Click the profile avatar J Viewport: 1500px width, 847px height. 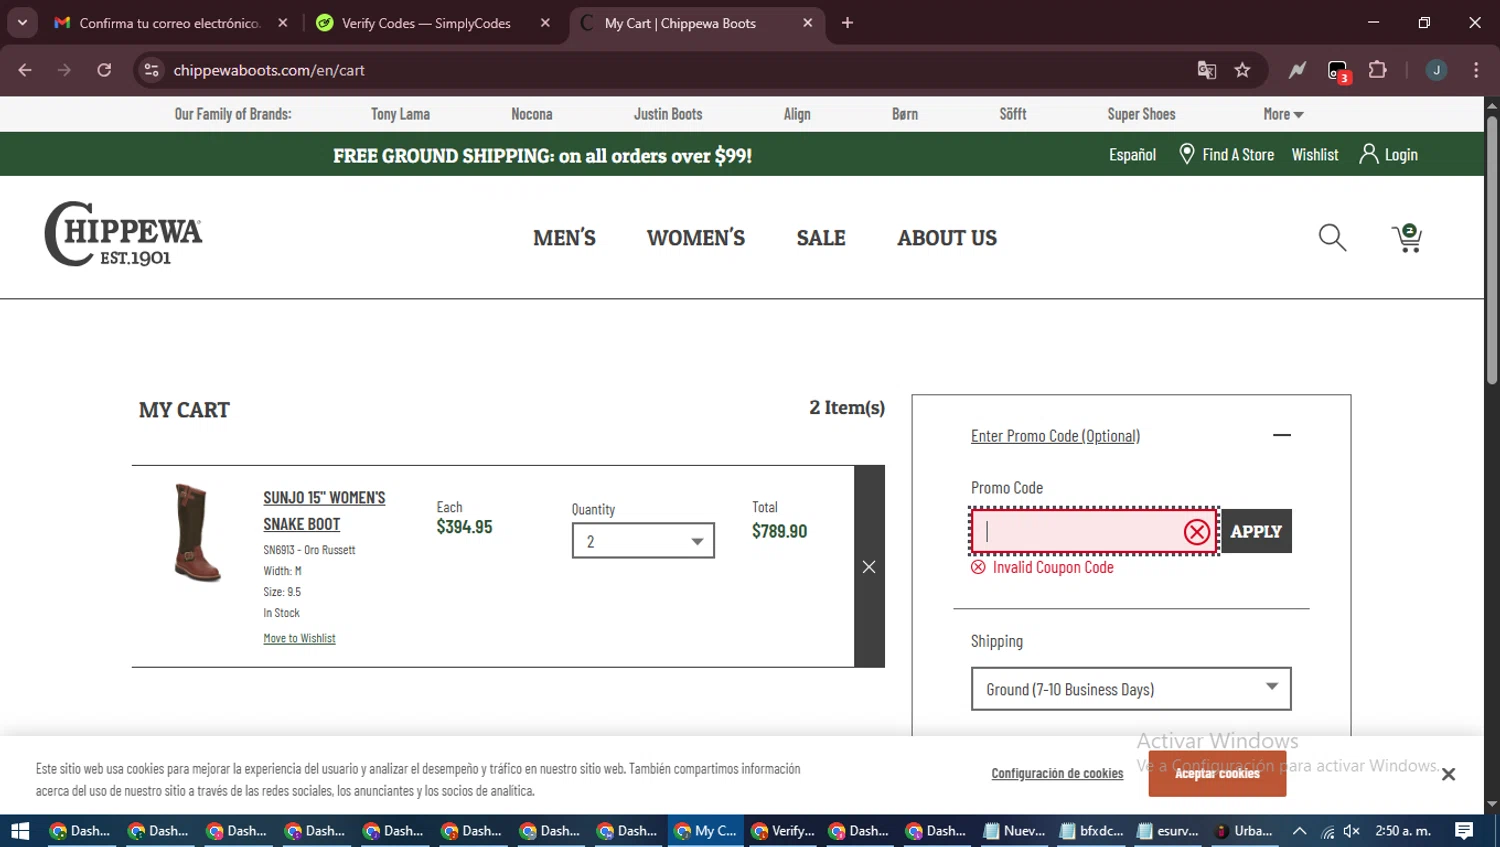click(1436, 70)
